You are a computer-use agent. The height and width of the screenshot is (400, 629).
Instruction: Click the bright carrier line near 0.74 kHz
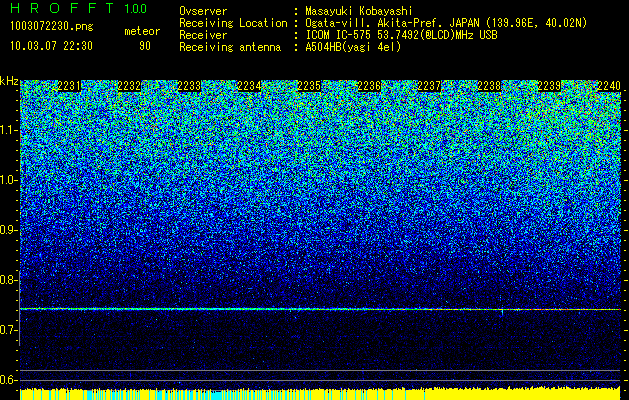pyautogui.click(x=320, y=309)
